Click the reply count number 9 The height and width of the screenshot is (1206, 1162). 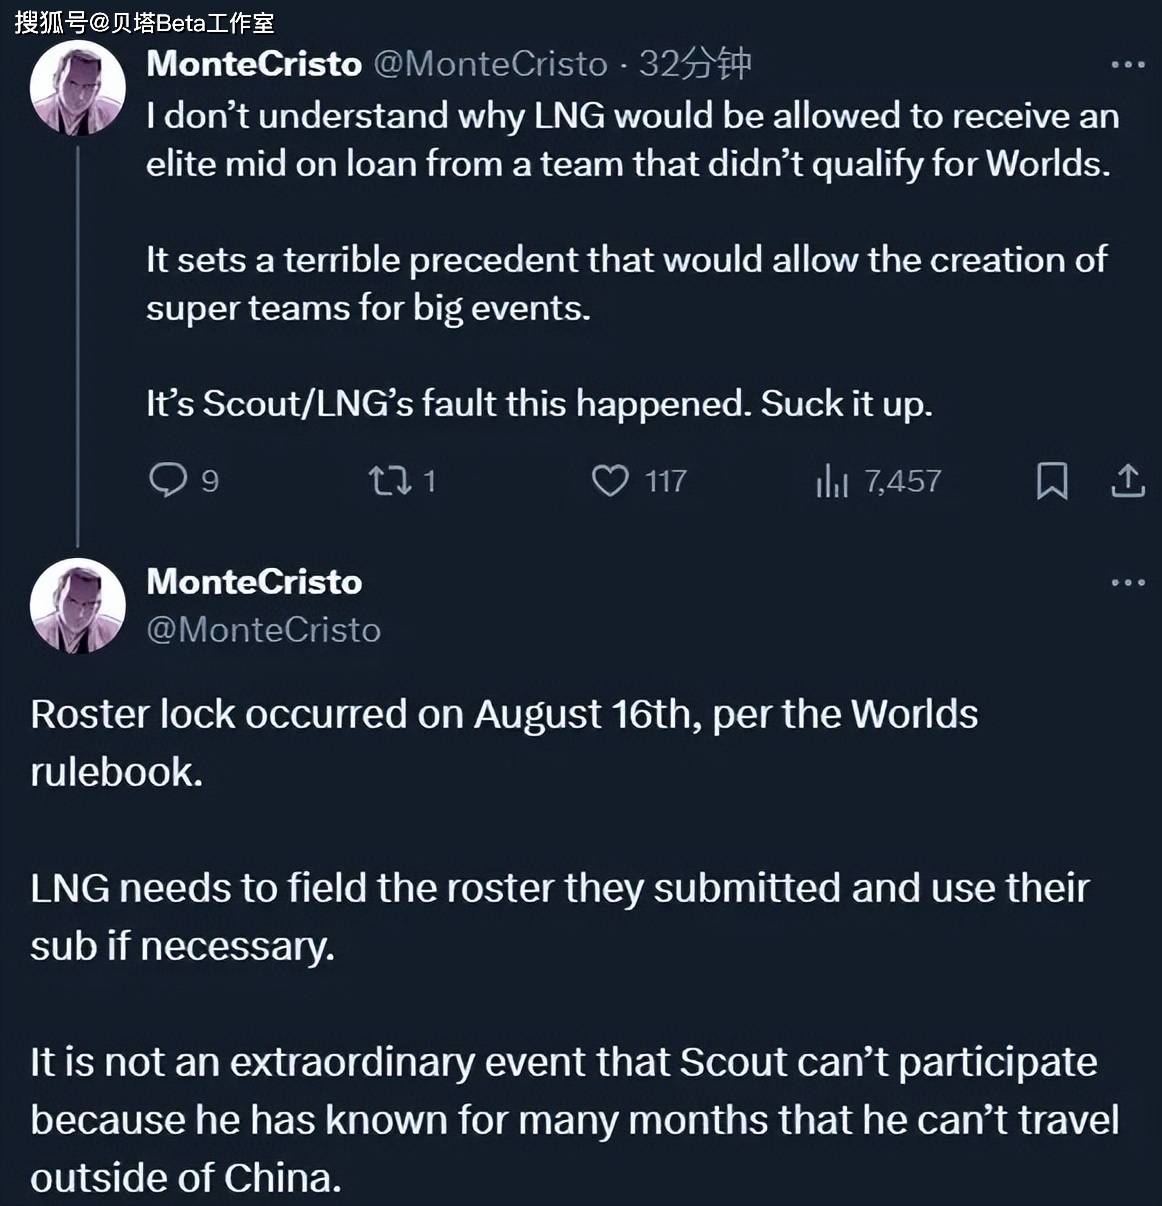click(210, 482)
